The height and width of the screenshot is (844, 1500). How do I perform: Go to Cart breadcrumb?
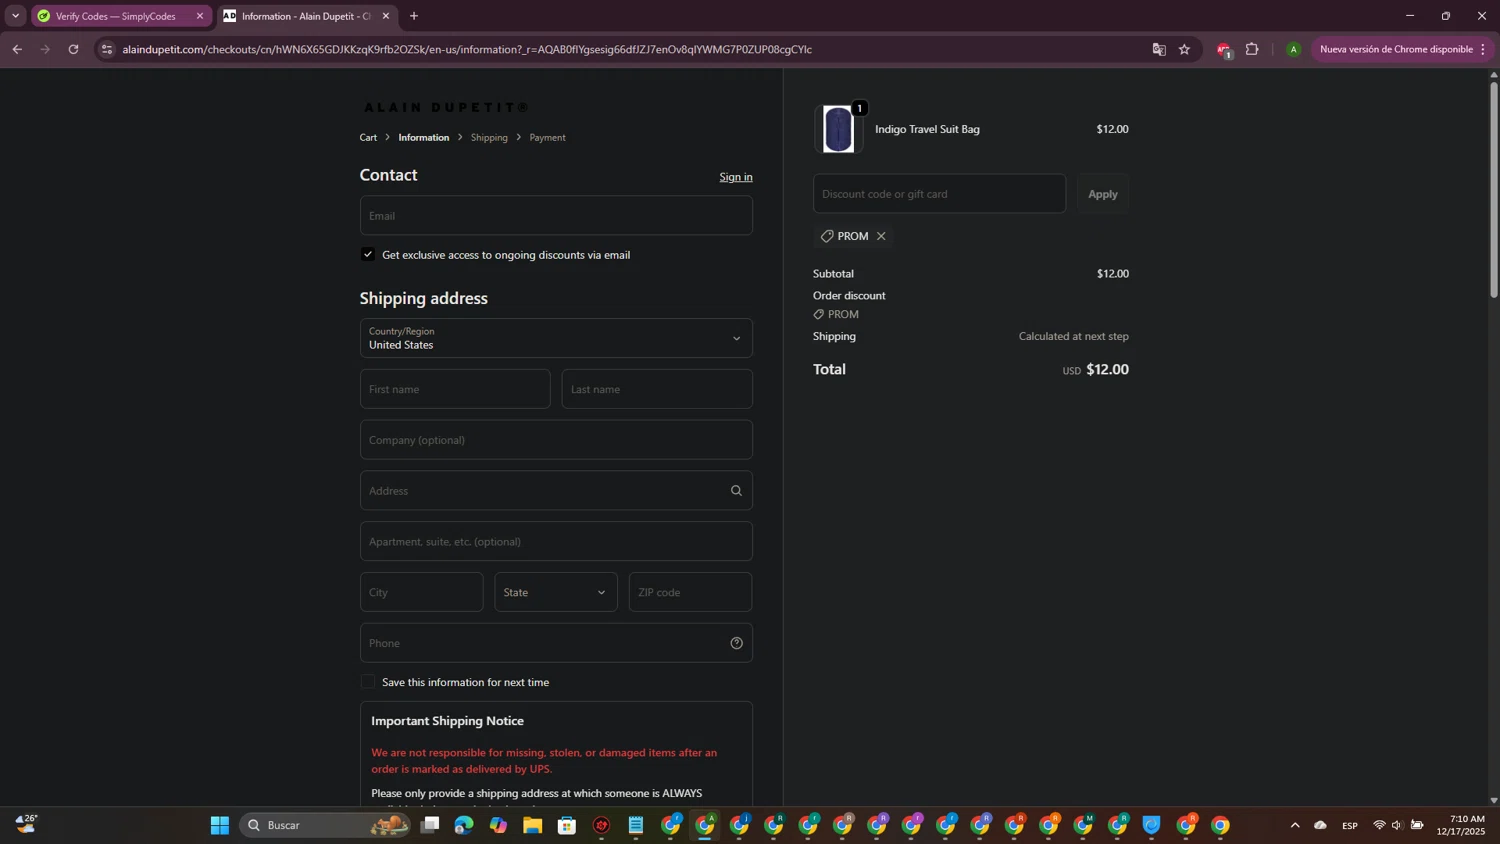368,138
